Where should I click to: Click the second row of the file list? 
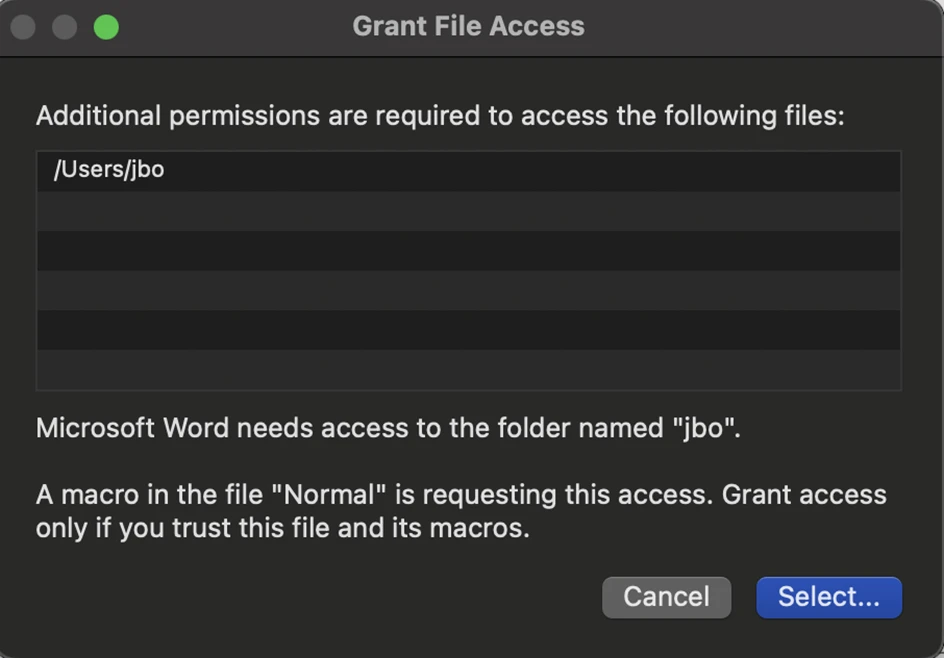468,211
